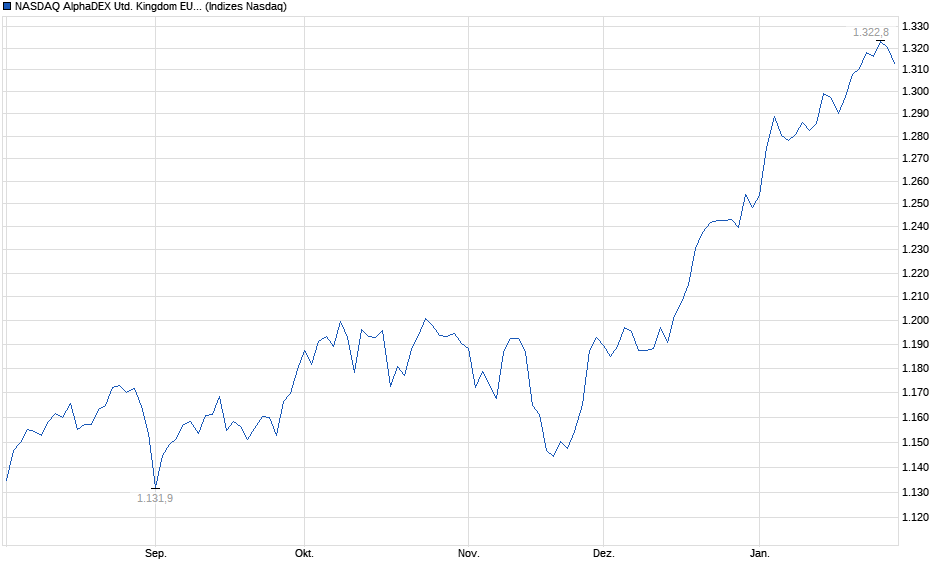The height and width of the screenshot is (579, 940).
Task: Click the Nov. axis label
Action: click(x=466, y=552)
